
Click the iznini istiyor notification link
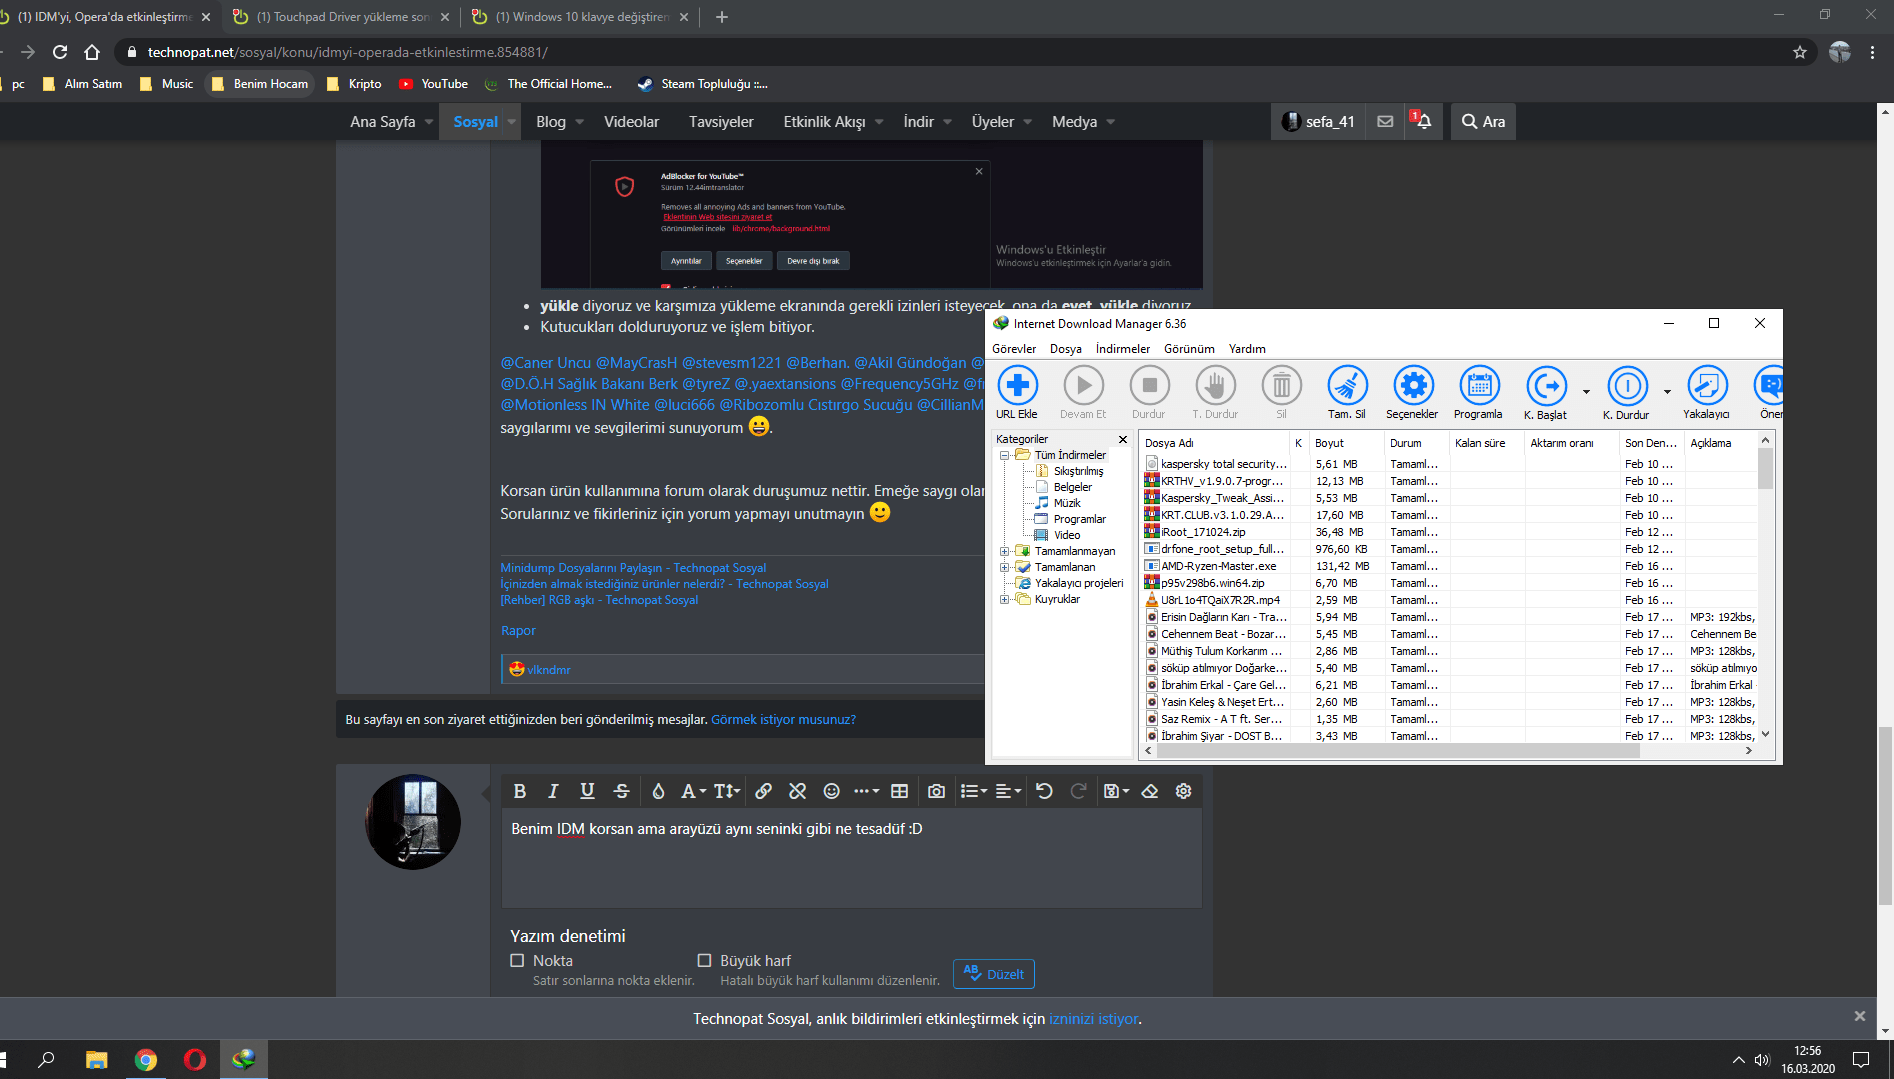[1093, 1018]
